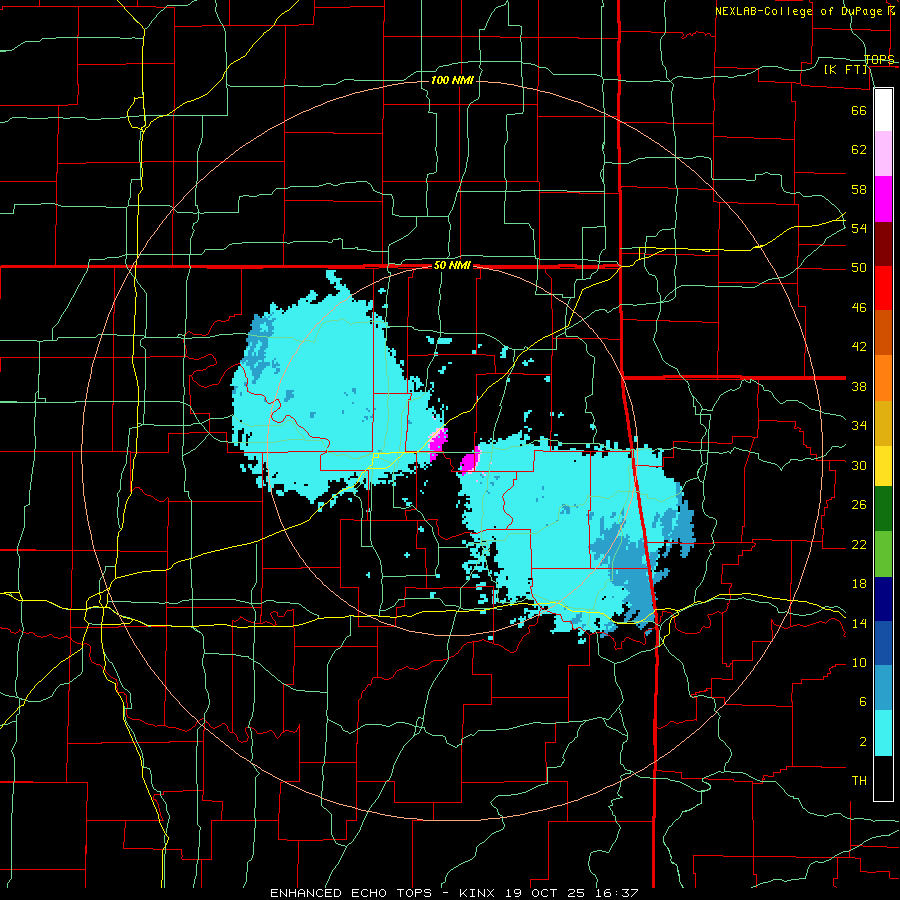The height and width of the screenshot is (900, 900).
Task: Click the ENHANCED ECHO TOPS caption
Action: [x=351, y=893]
